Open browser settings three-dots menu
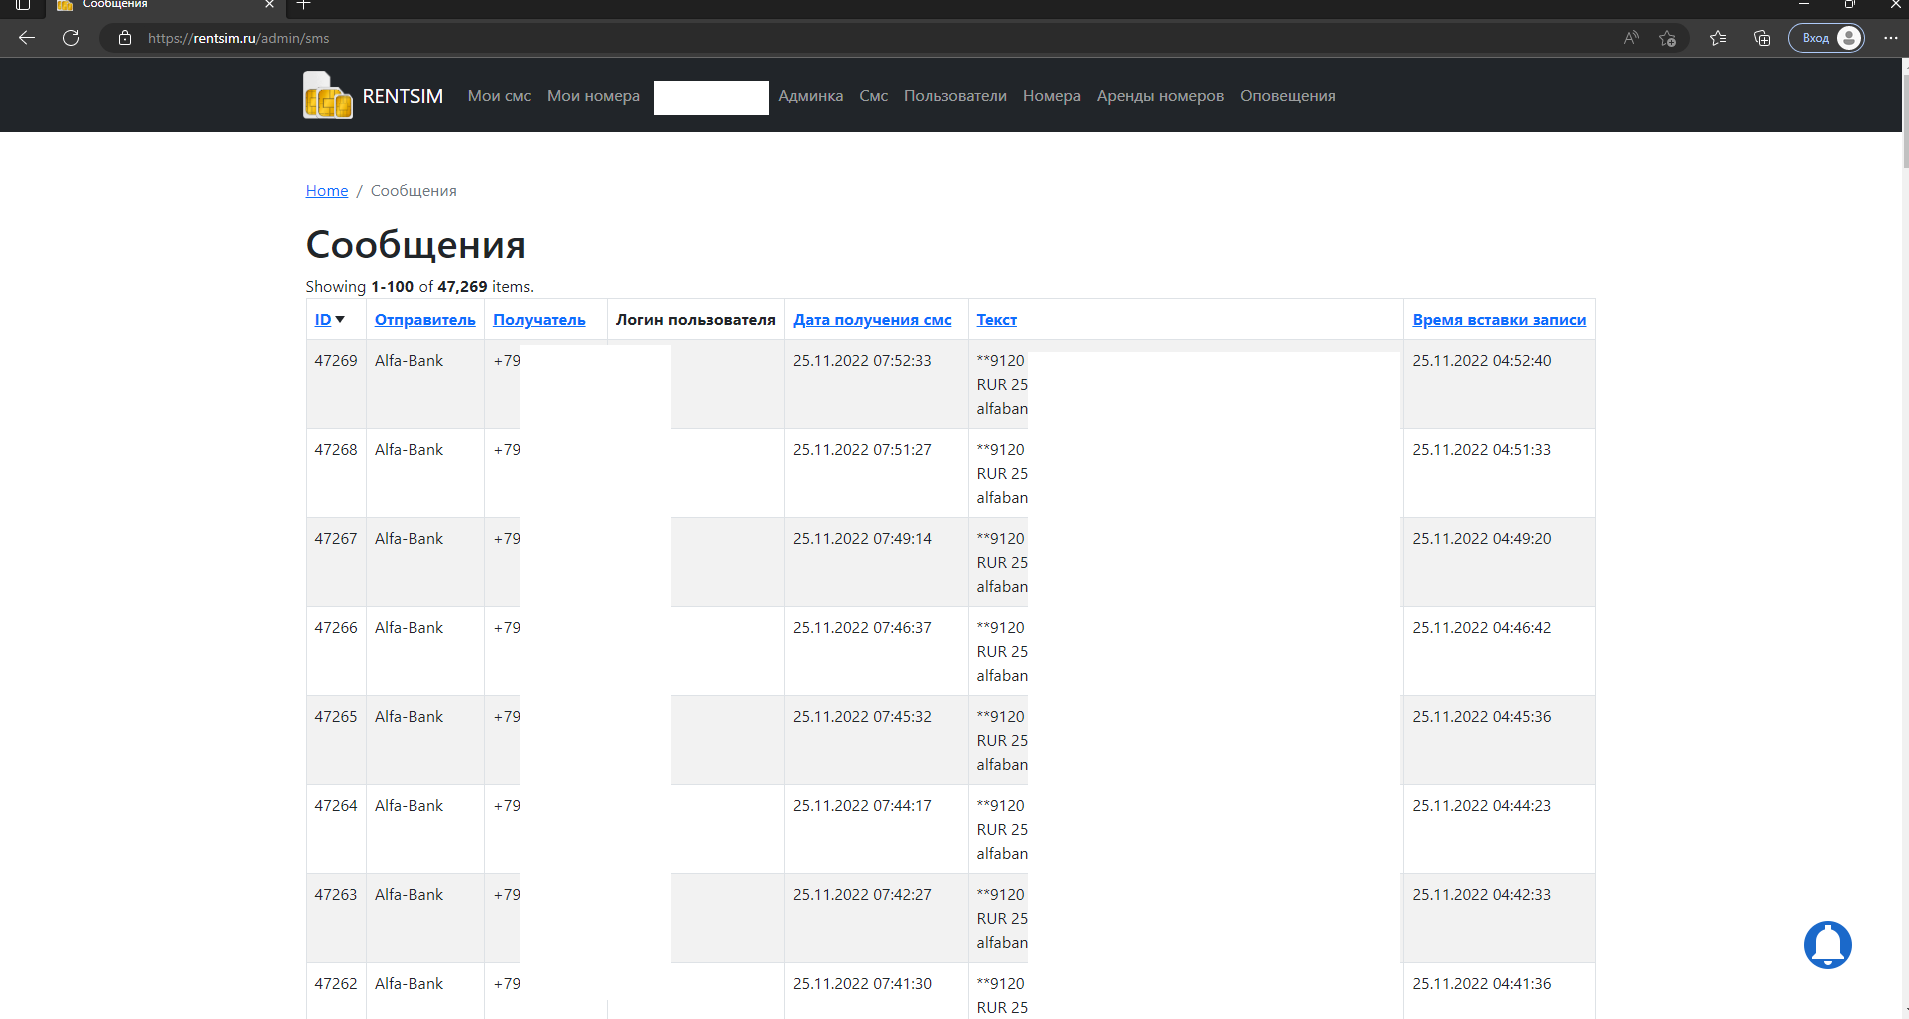This screenshot has height=1019, width=1909. [1889, 38]
